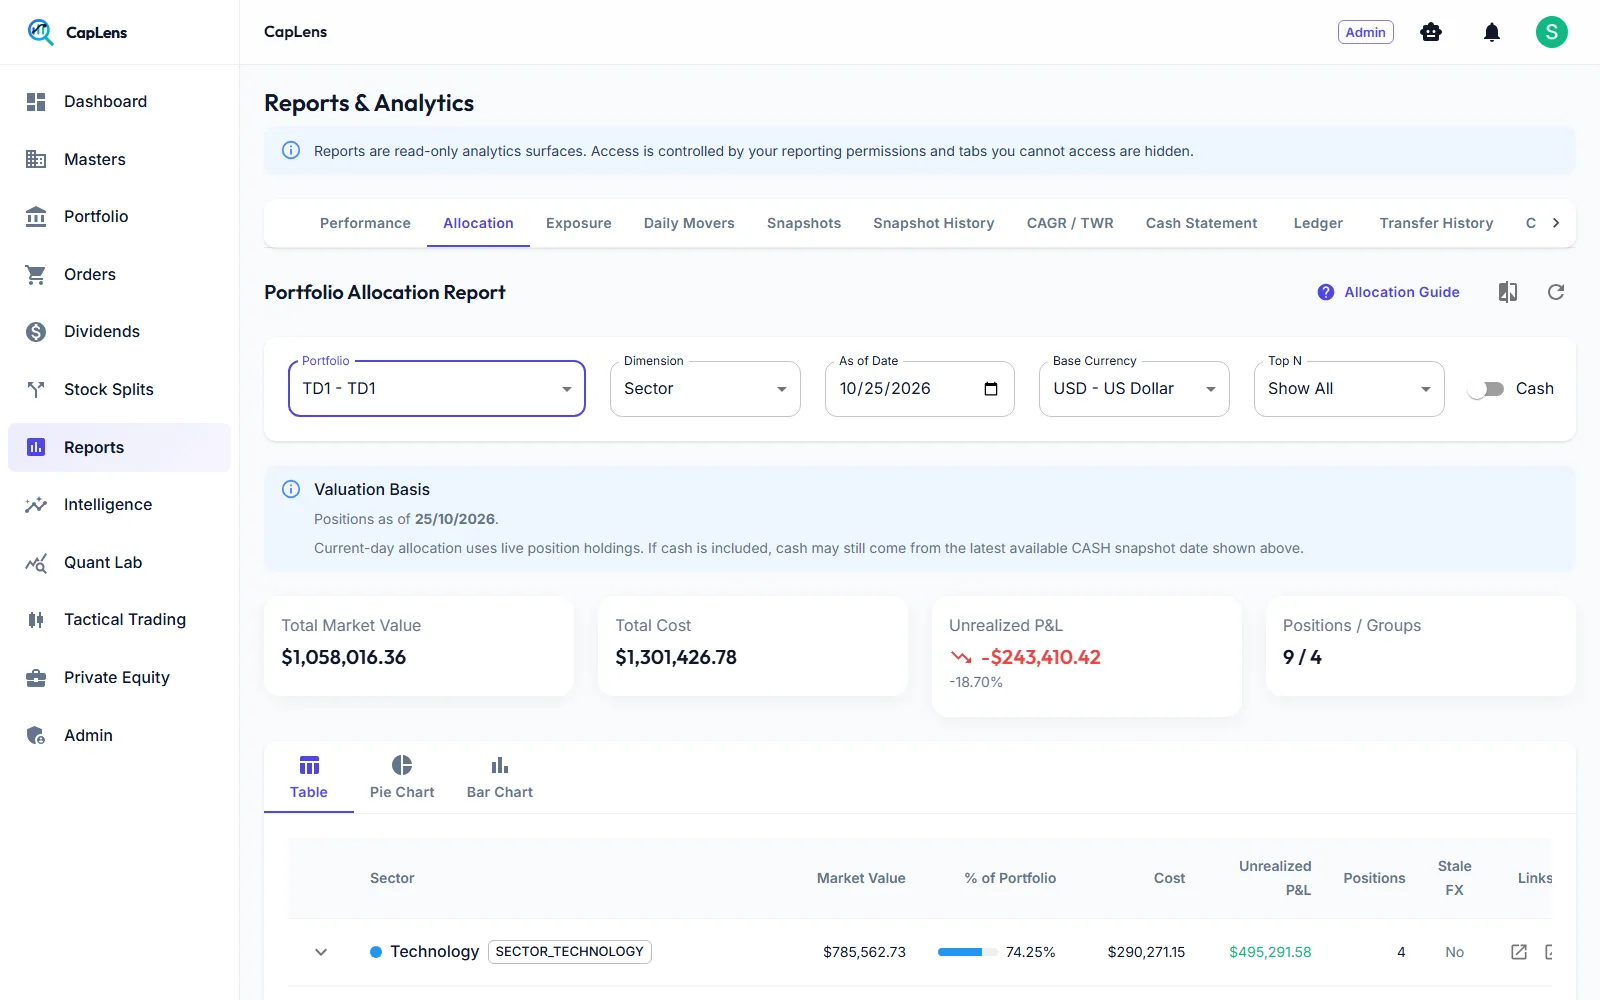Show more report tabs with right arrow
Screen dimensions: 1600x1000
click(1556, 223)
